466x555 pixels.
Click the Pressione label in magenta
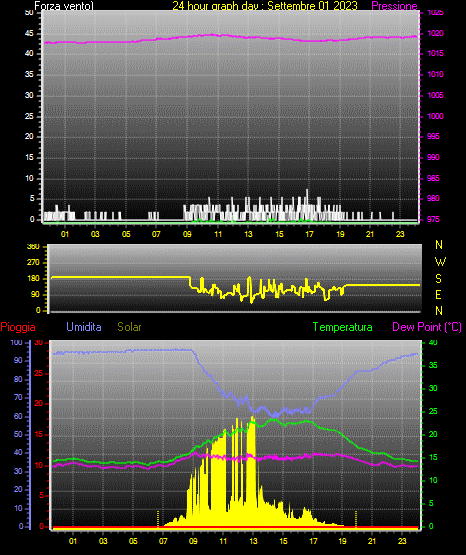pos(394,6)
